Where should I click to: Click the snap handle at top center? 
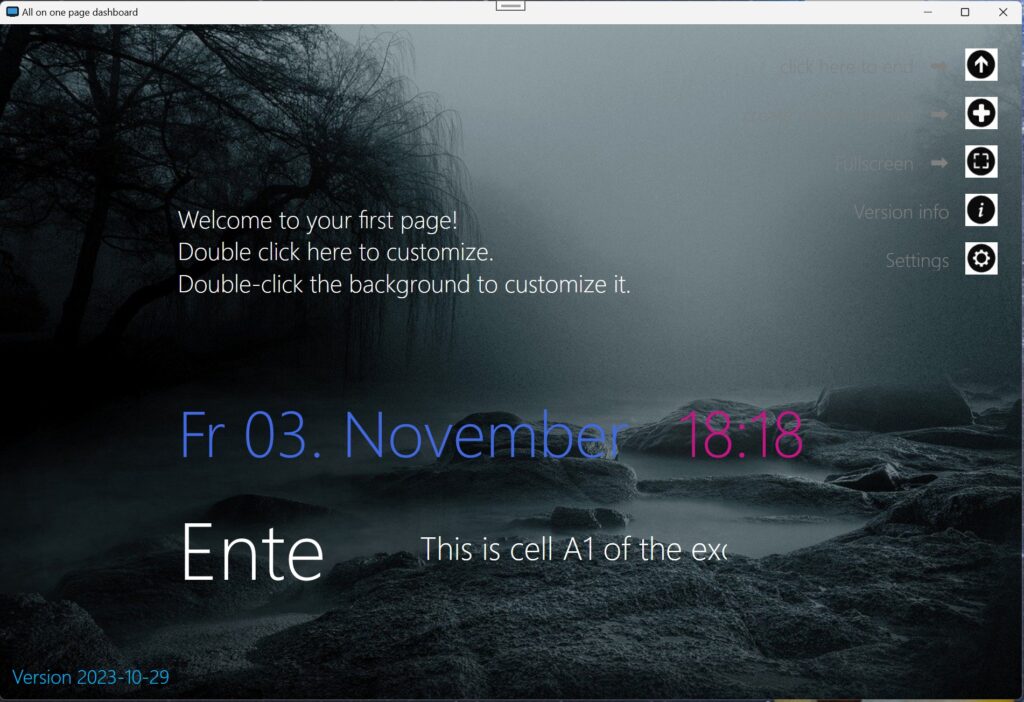(511, 5)
